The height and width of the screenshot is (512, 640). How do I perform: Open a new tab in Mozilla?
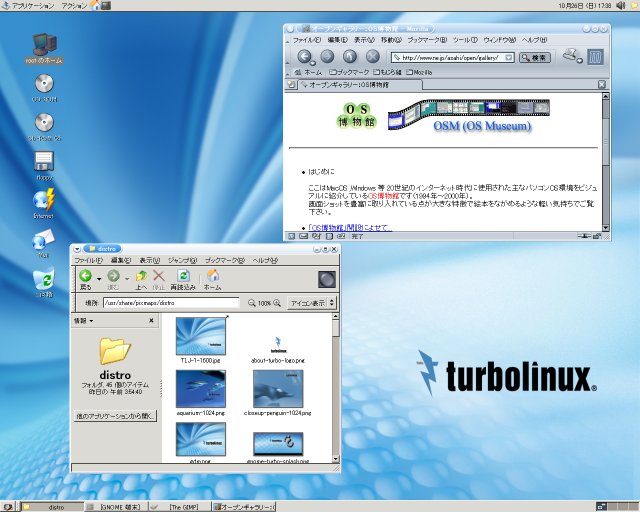pyautogui.click(x=291, y=85)
